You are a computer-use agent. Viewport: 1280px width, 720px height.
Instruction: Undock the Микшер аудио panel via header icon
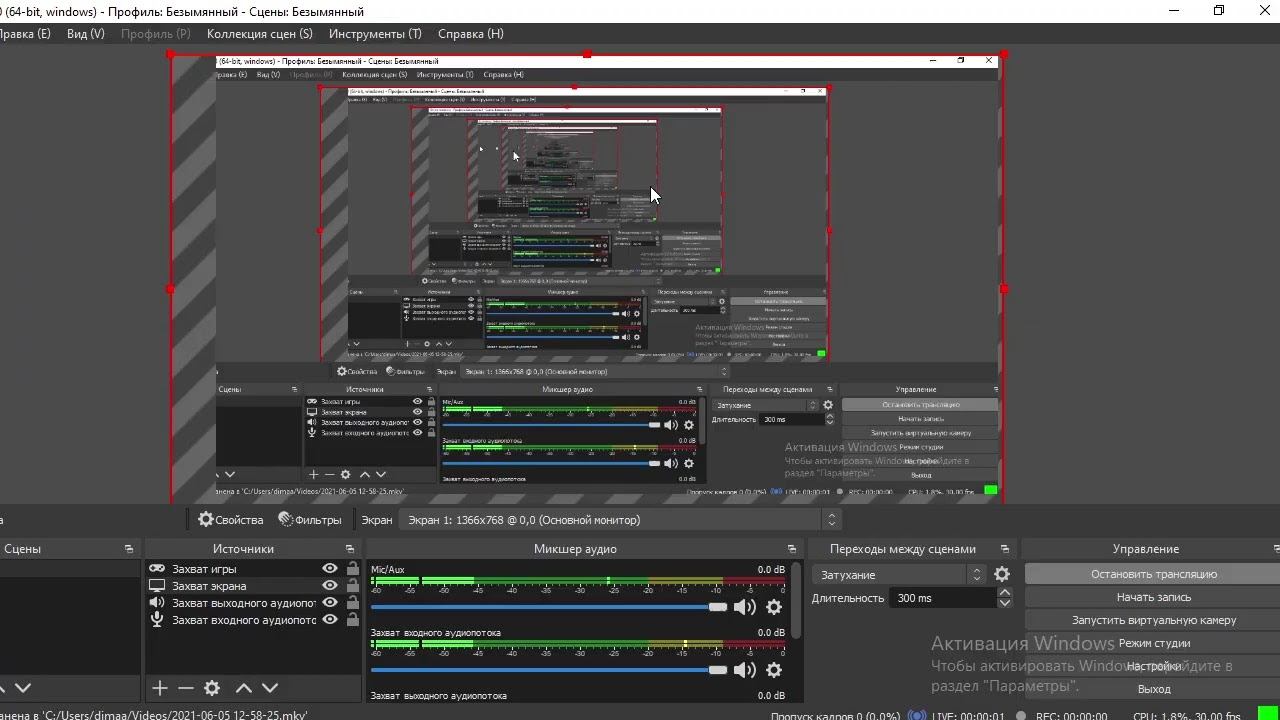pyautogui.click(x=792, y=549)
